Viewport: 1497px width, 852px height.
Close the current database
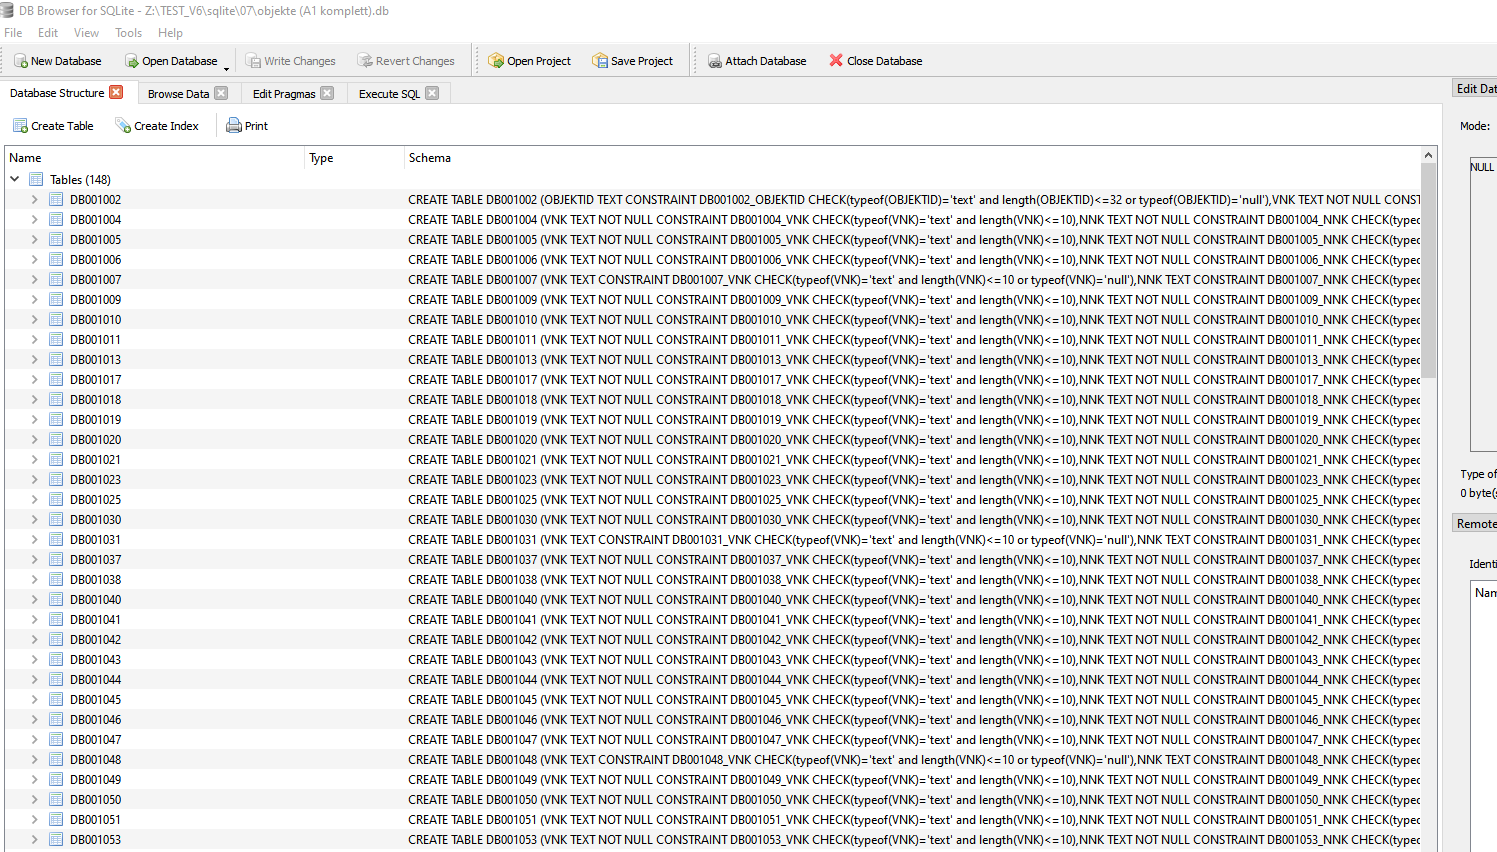[875, 61]
